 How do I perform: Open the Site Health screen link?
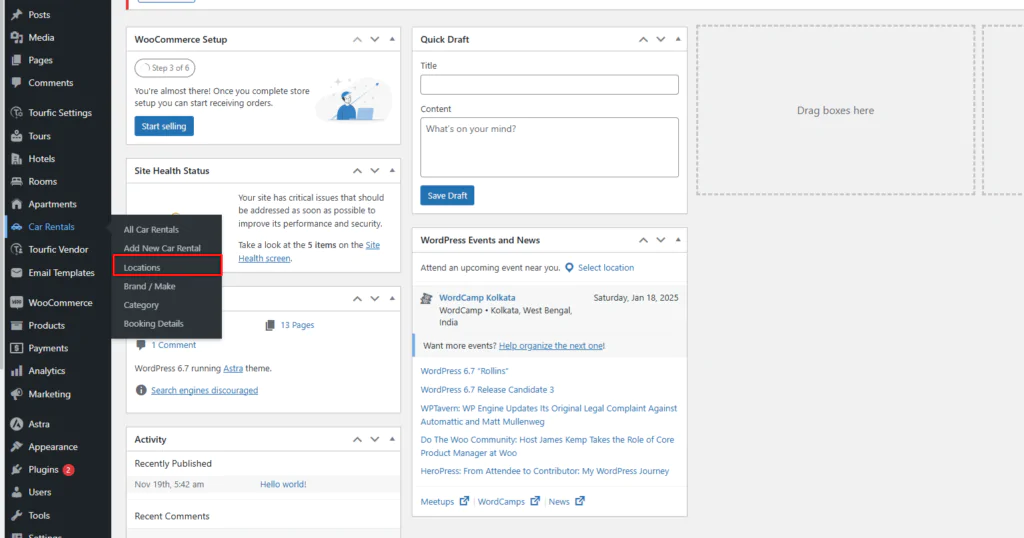coord(309,251)
